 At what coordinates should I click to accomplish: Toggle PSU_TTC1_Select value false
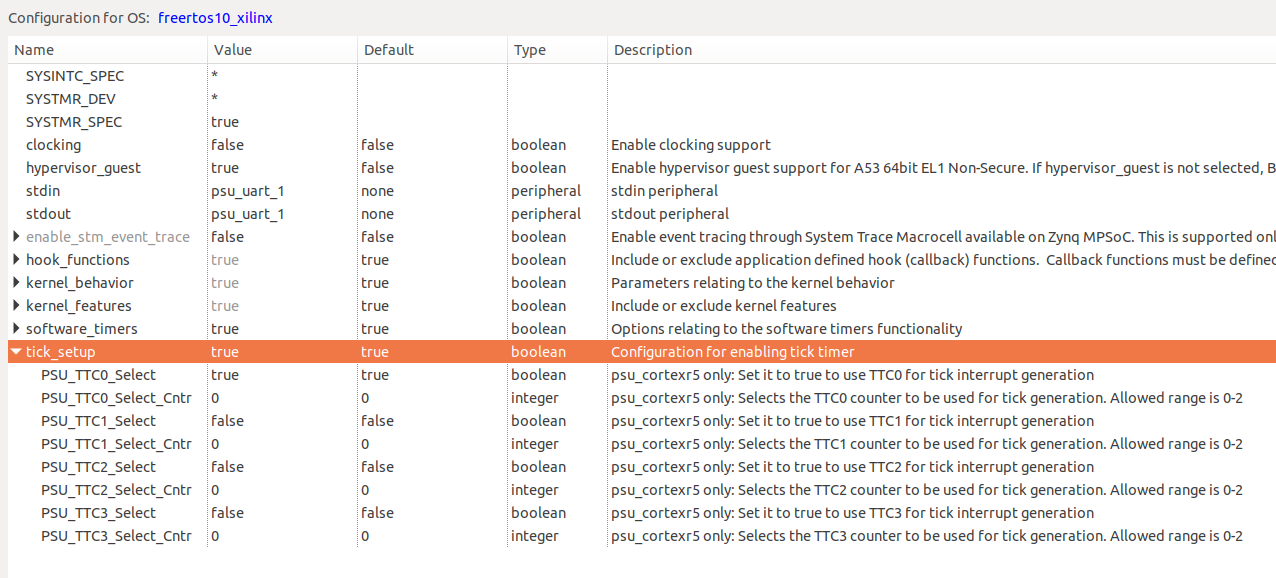point(227,421)
